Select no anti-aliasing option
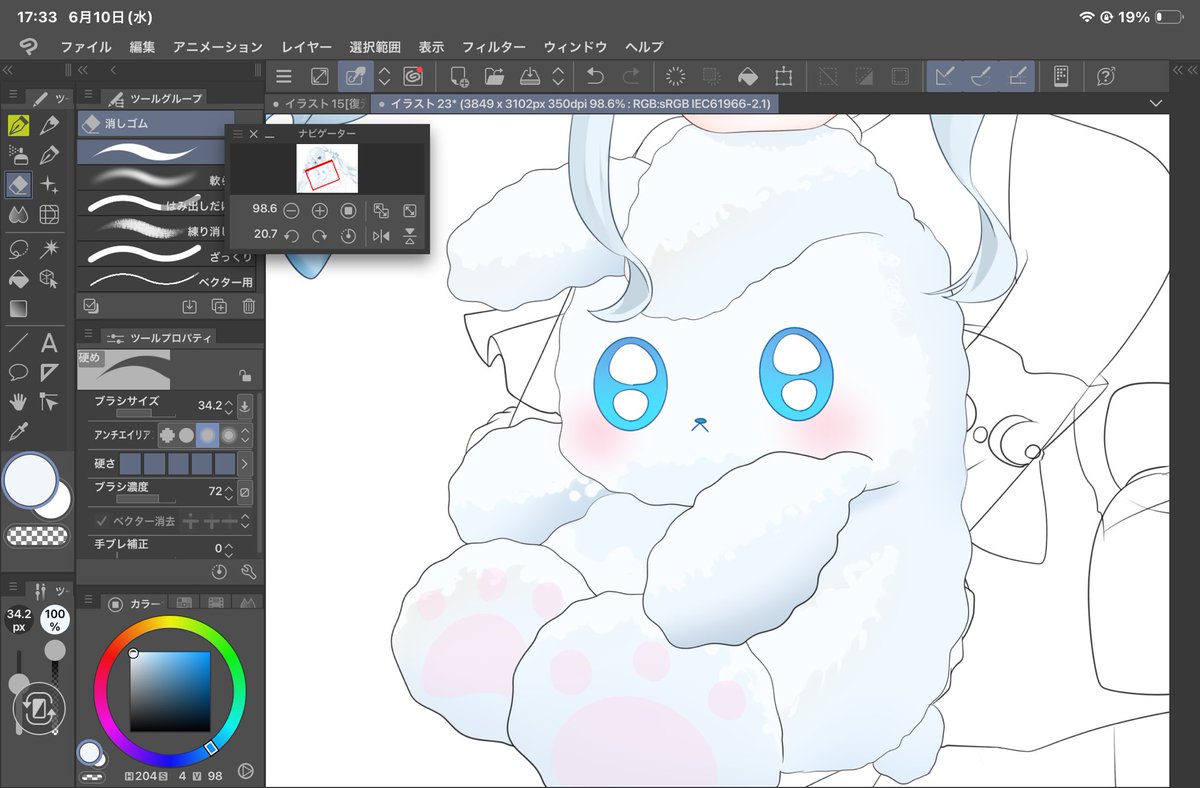 pos(166,435)
